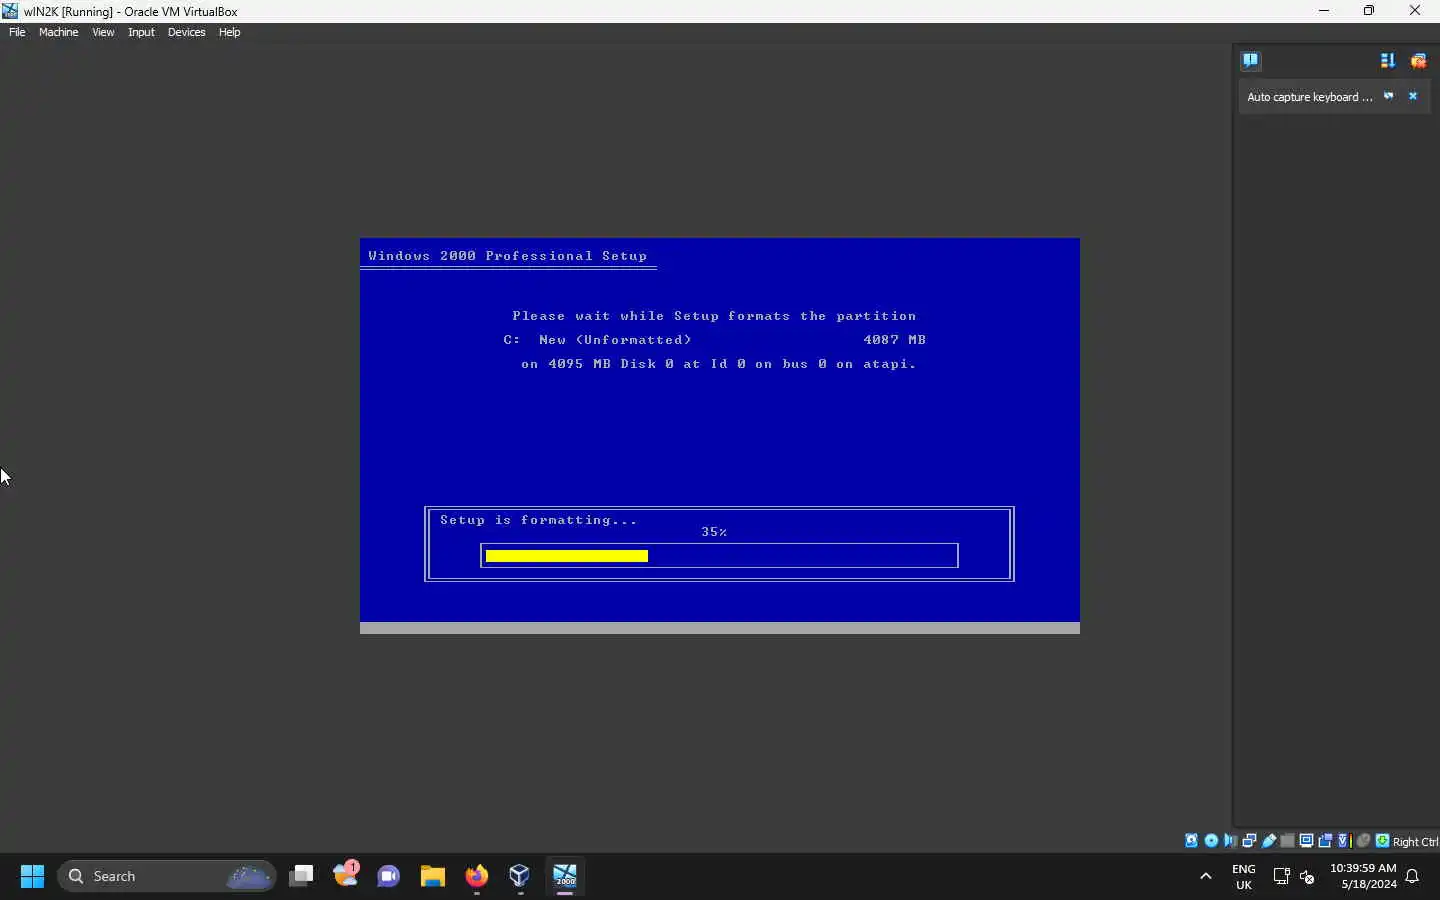This screenshot has height=900, width=1440.
Task: Click the '4095 MB Disk 0' line
Action: point(719,364)
